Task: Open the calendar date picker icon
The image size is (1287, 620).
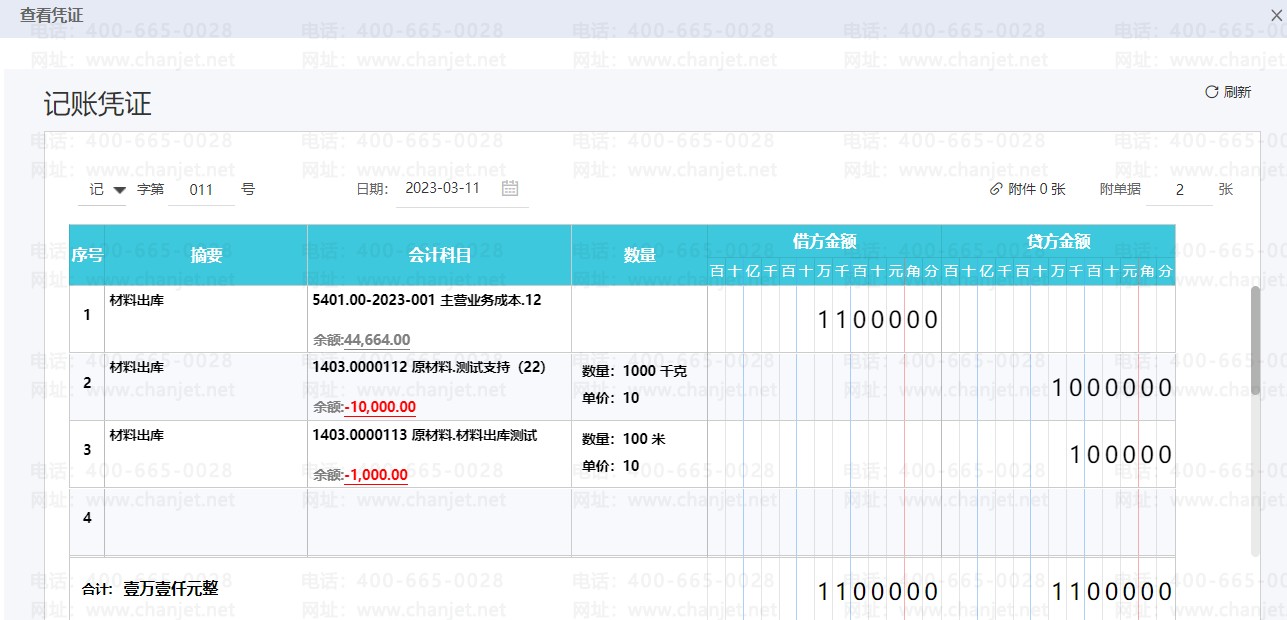Action: tap(510, 188)
